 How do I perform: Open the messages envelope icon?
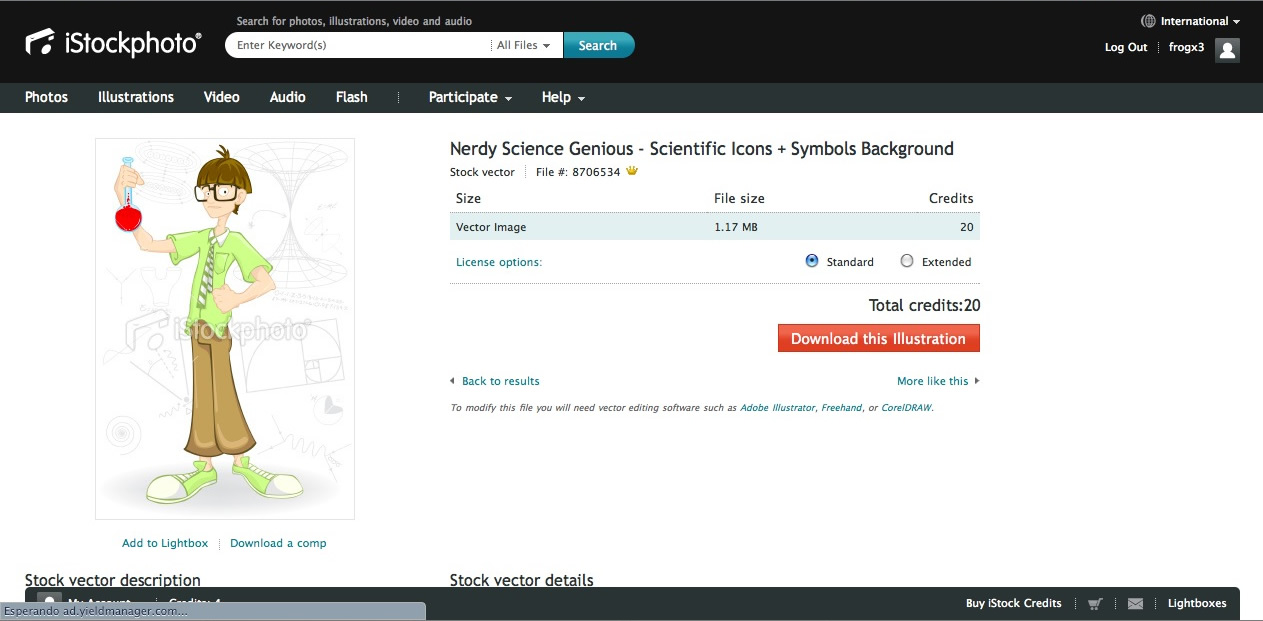pyautogui.click(x=1135, y=603)
